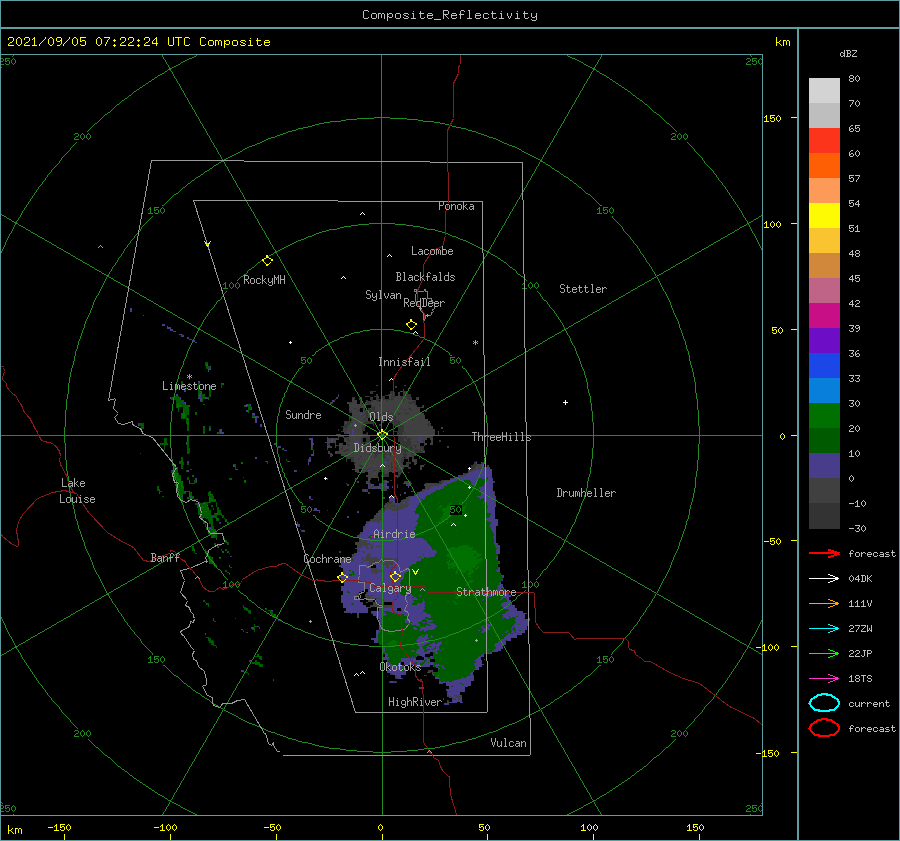900x841 pixels.
Task: Click the yellow km label at top right
Action: point(782,41)
